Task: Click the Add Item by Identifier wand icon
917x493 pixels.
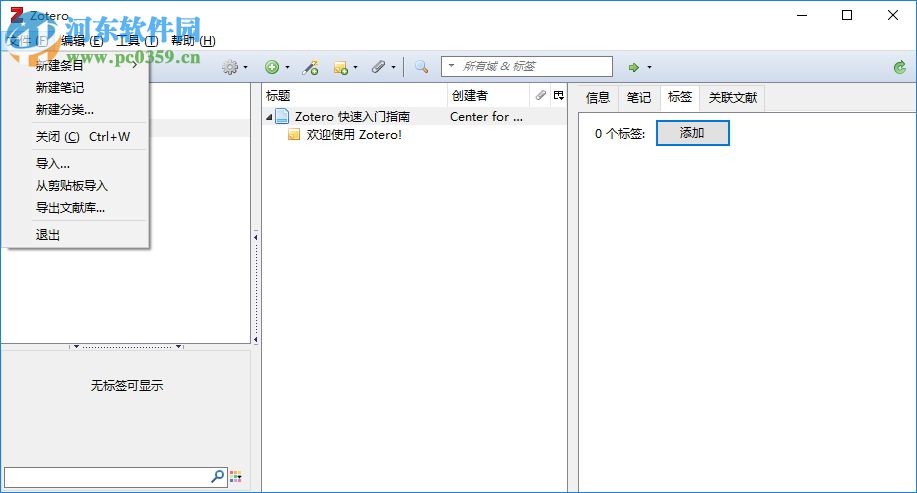Action: (x=310, y=67)
